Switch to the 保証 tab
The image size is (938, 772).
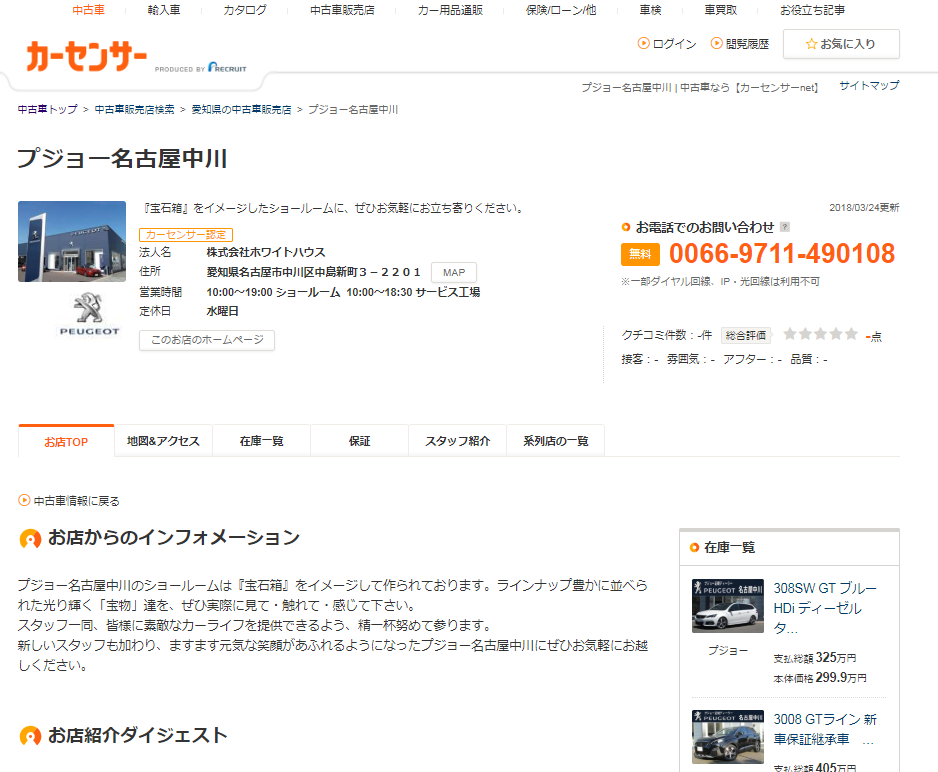tap(360, 441)
